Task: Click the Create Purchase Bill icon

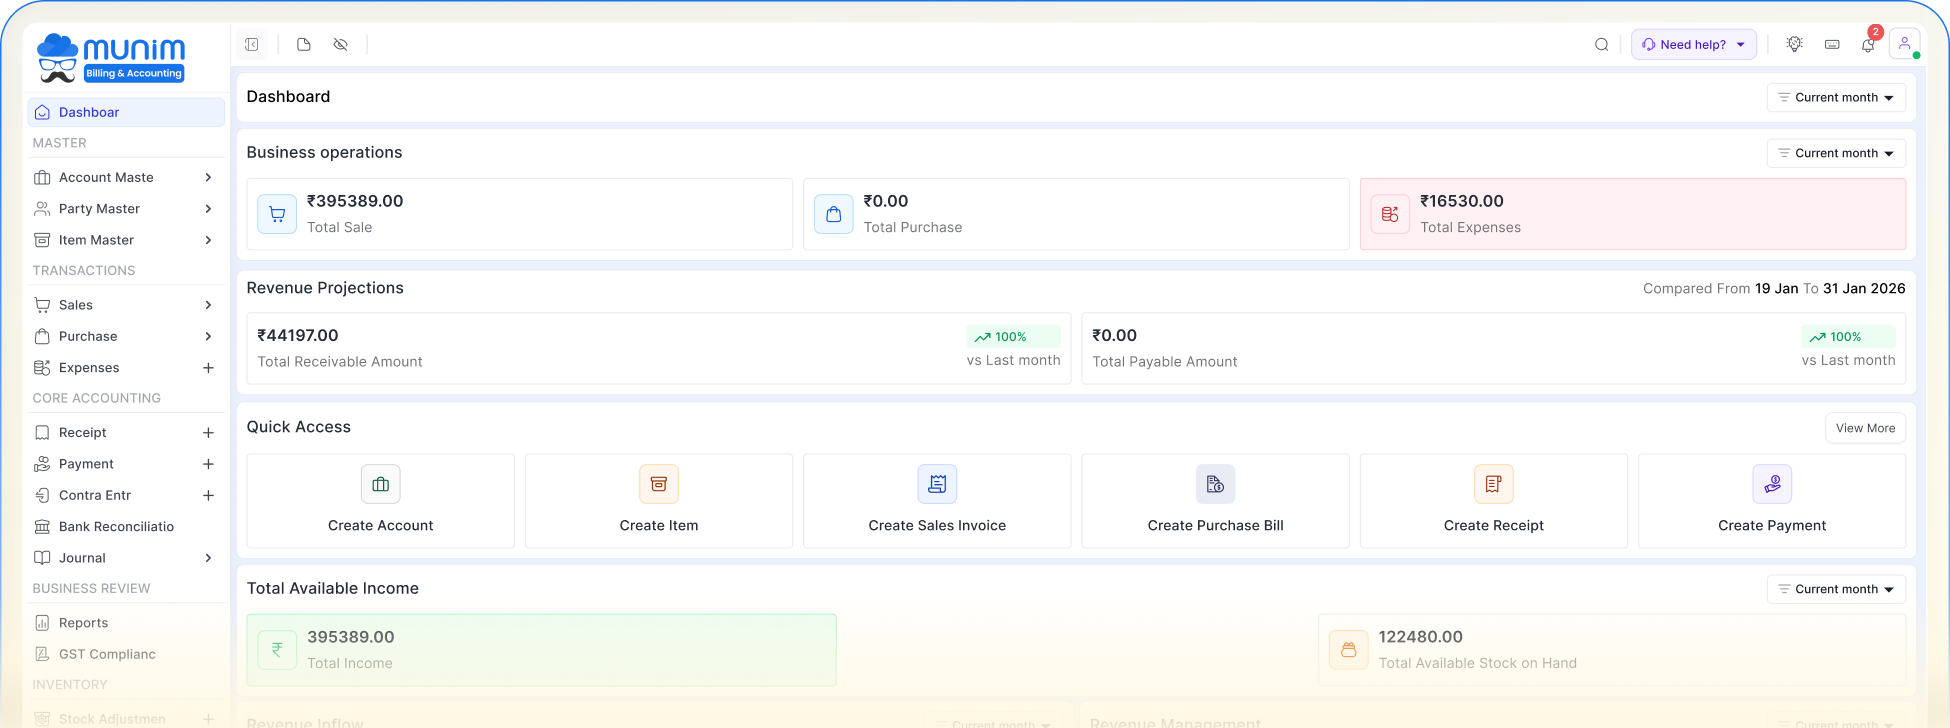Action: tap(1216, 485)
